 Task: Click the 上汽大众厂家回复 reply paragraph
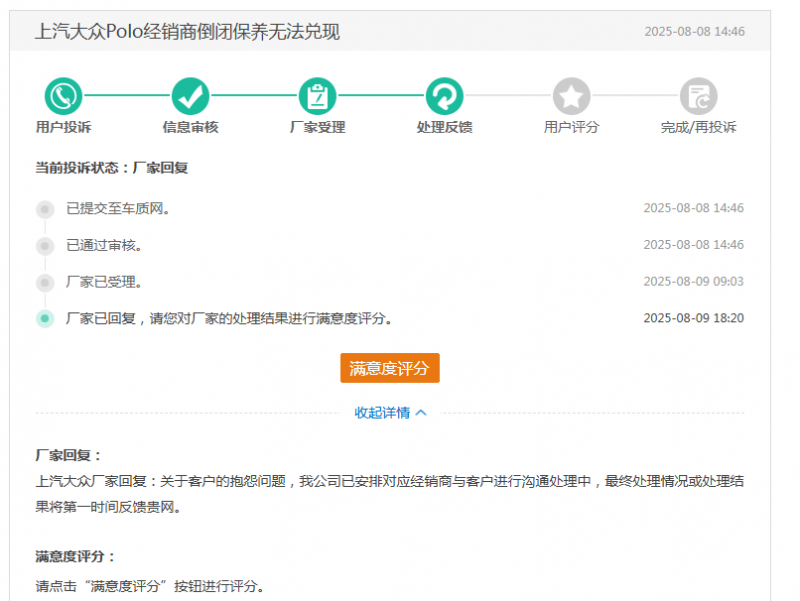click(x=390, y=494)
